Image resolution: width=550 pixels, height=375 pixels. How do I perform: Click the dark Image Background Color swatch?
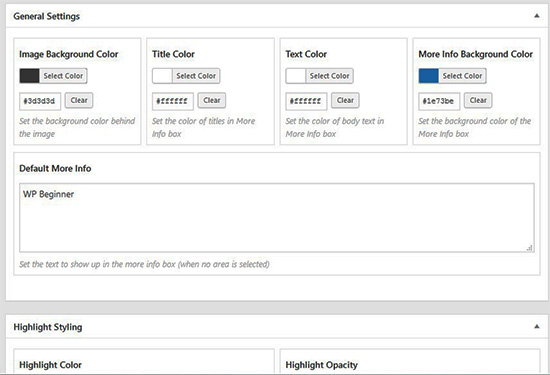tap(29, 76)
